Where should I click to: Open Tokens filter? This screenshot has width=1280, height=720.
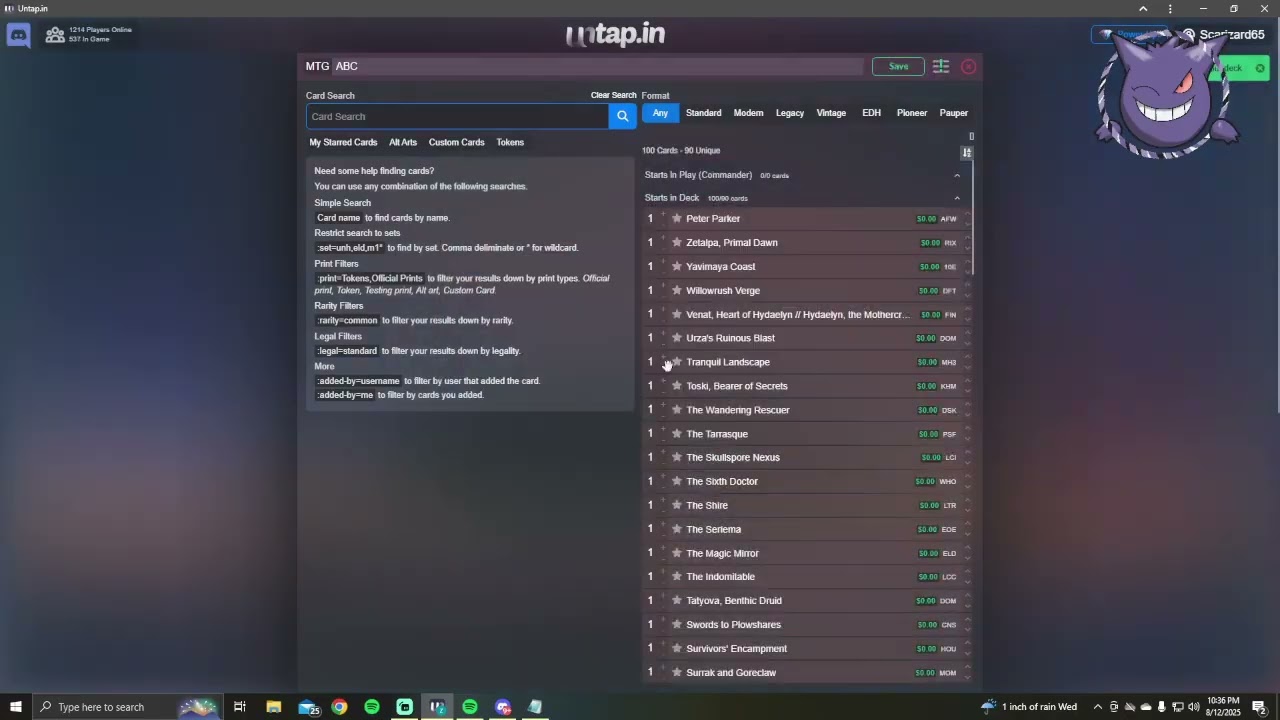click(x=510, y=142)
